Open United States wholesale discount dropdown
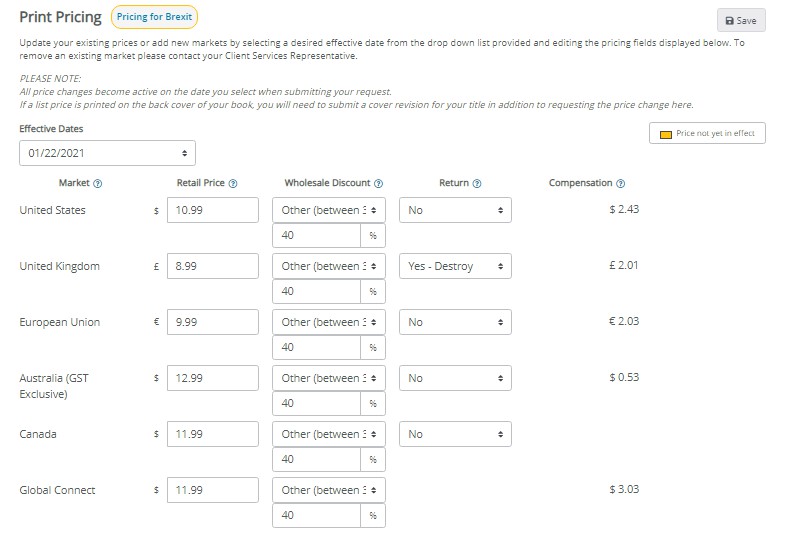 click(x=329, y=211)
